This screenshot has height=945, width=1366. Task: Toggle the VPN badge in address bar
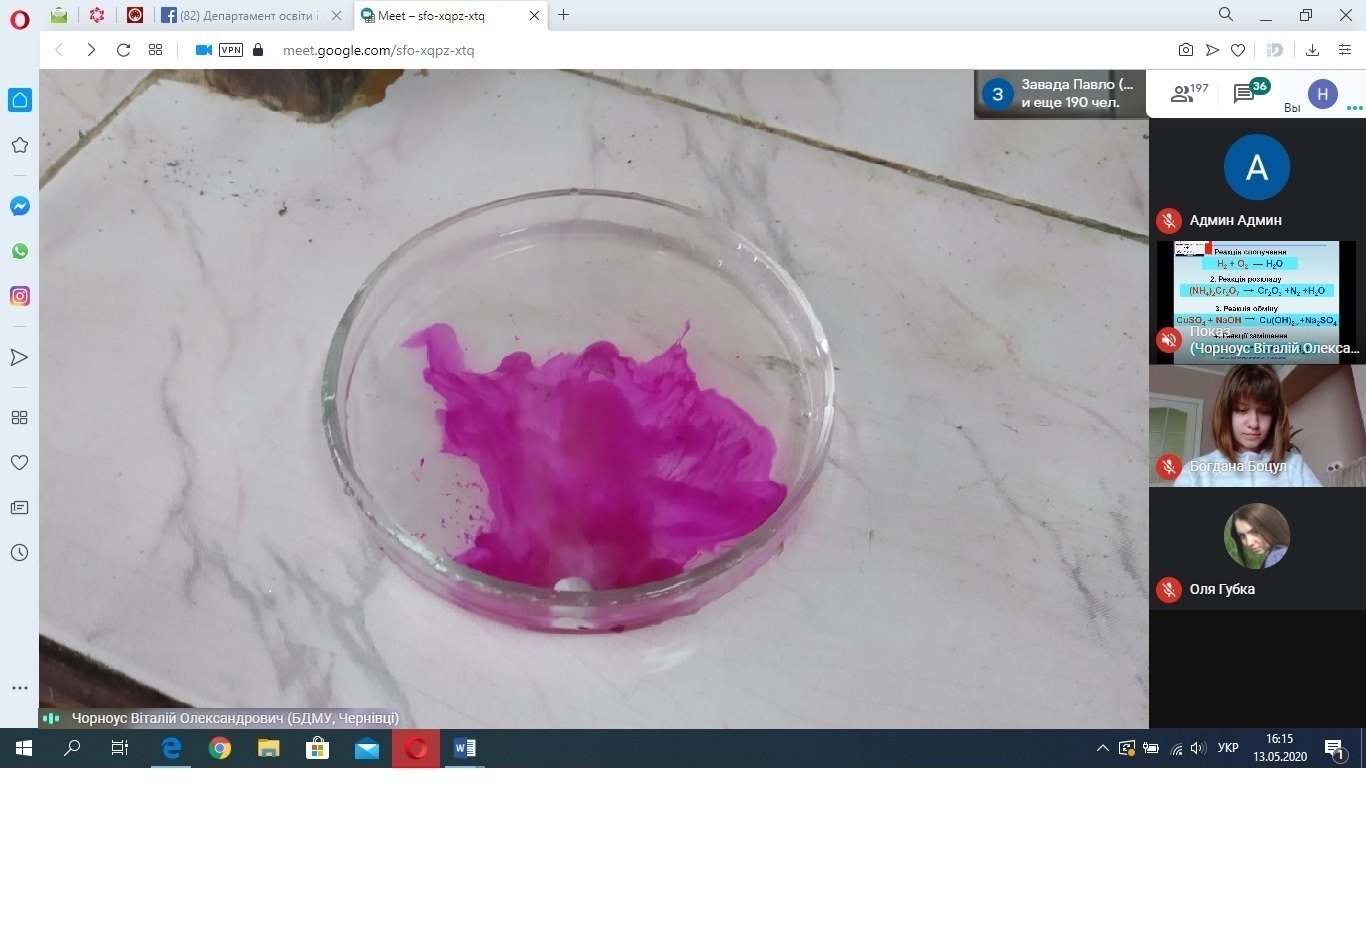pyautogui.click(x=231, y=50)
